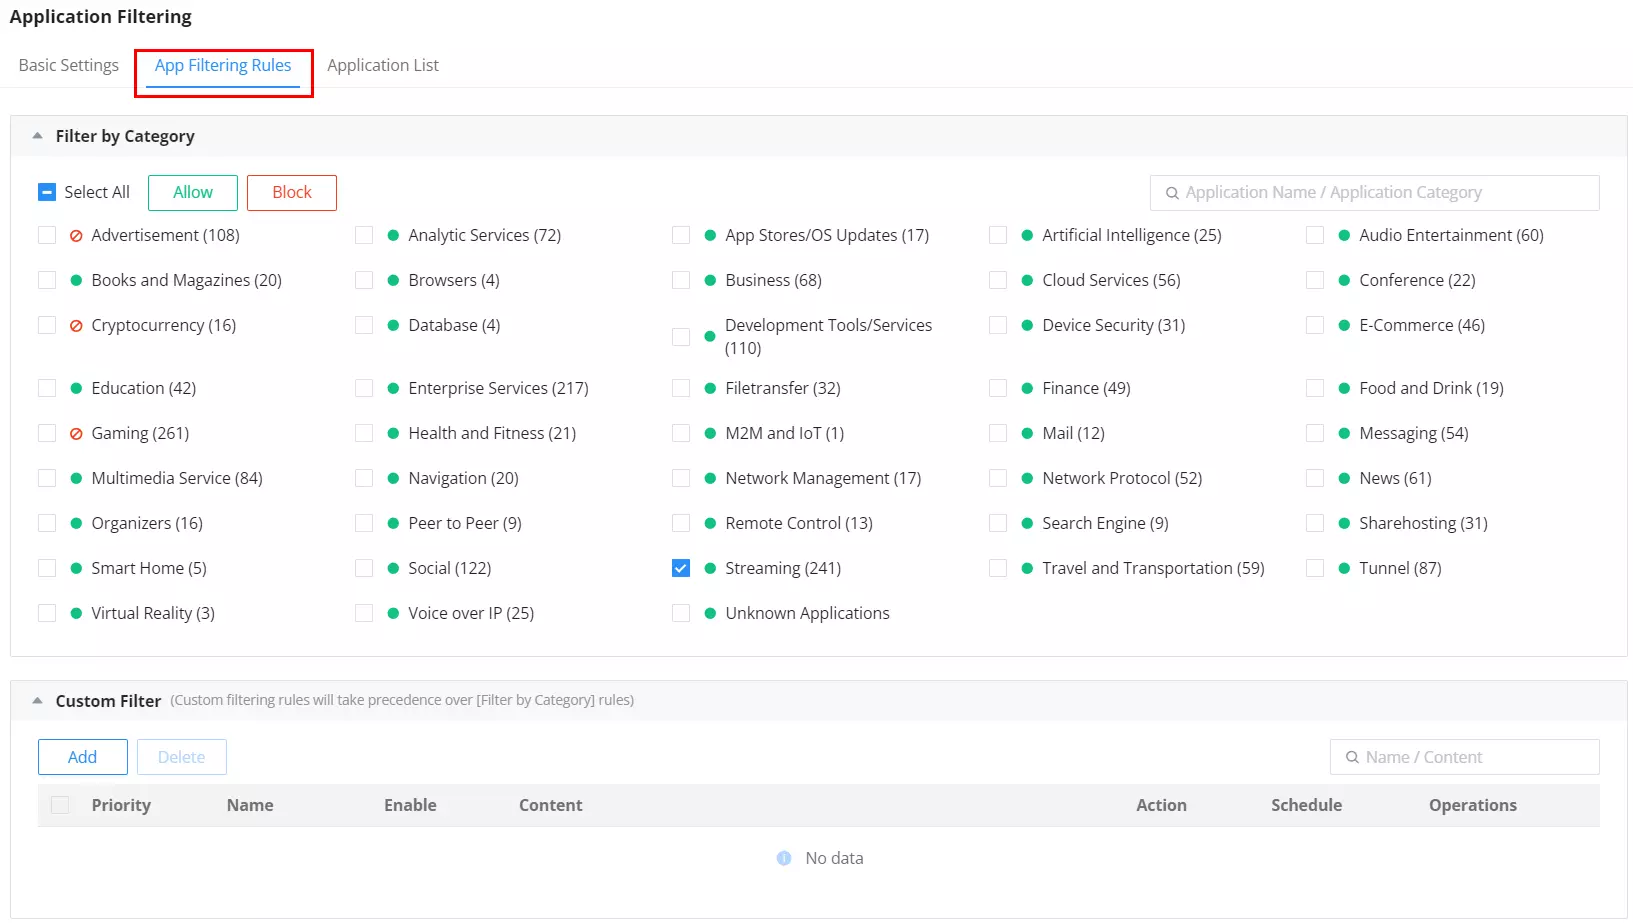Check the Cryptocurrency (16) checkbox
1633x923 pixels.
(47, 325)
